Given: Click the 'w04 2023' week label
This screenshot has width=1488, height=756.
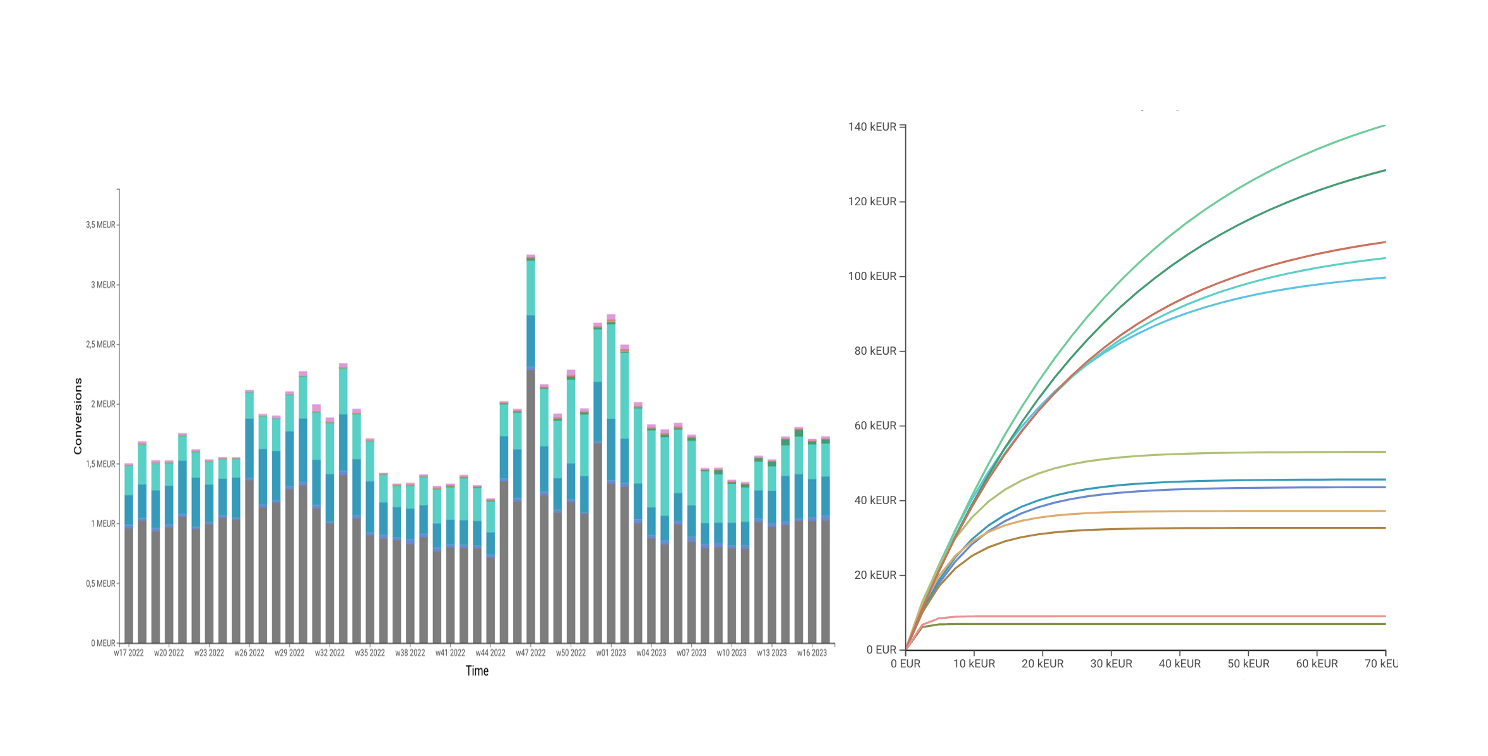Looking at the screenshot, I should (x=651, y=653).
